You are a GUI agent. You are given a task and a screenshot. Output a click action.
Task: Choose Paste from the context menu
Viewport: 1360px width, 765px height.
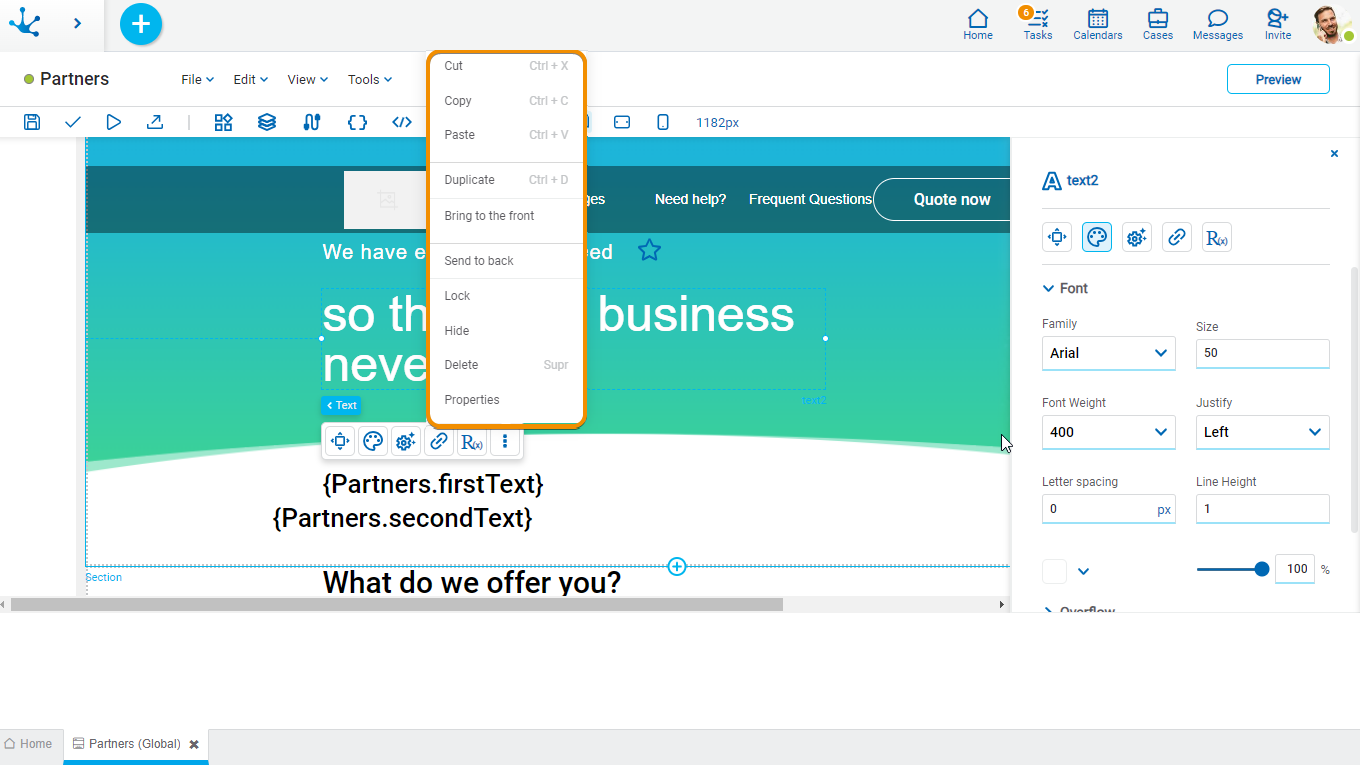pos(506,135)
